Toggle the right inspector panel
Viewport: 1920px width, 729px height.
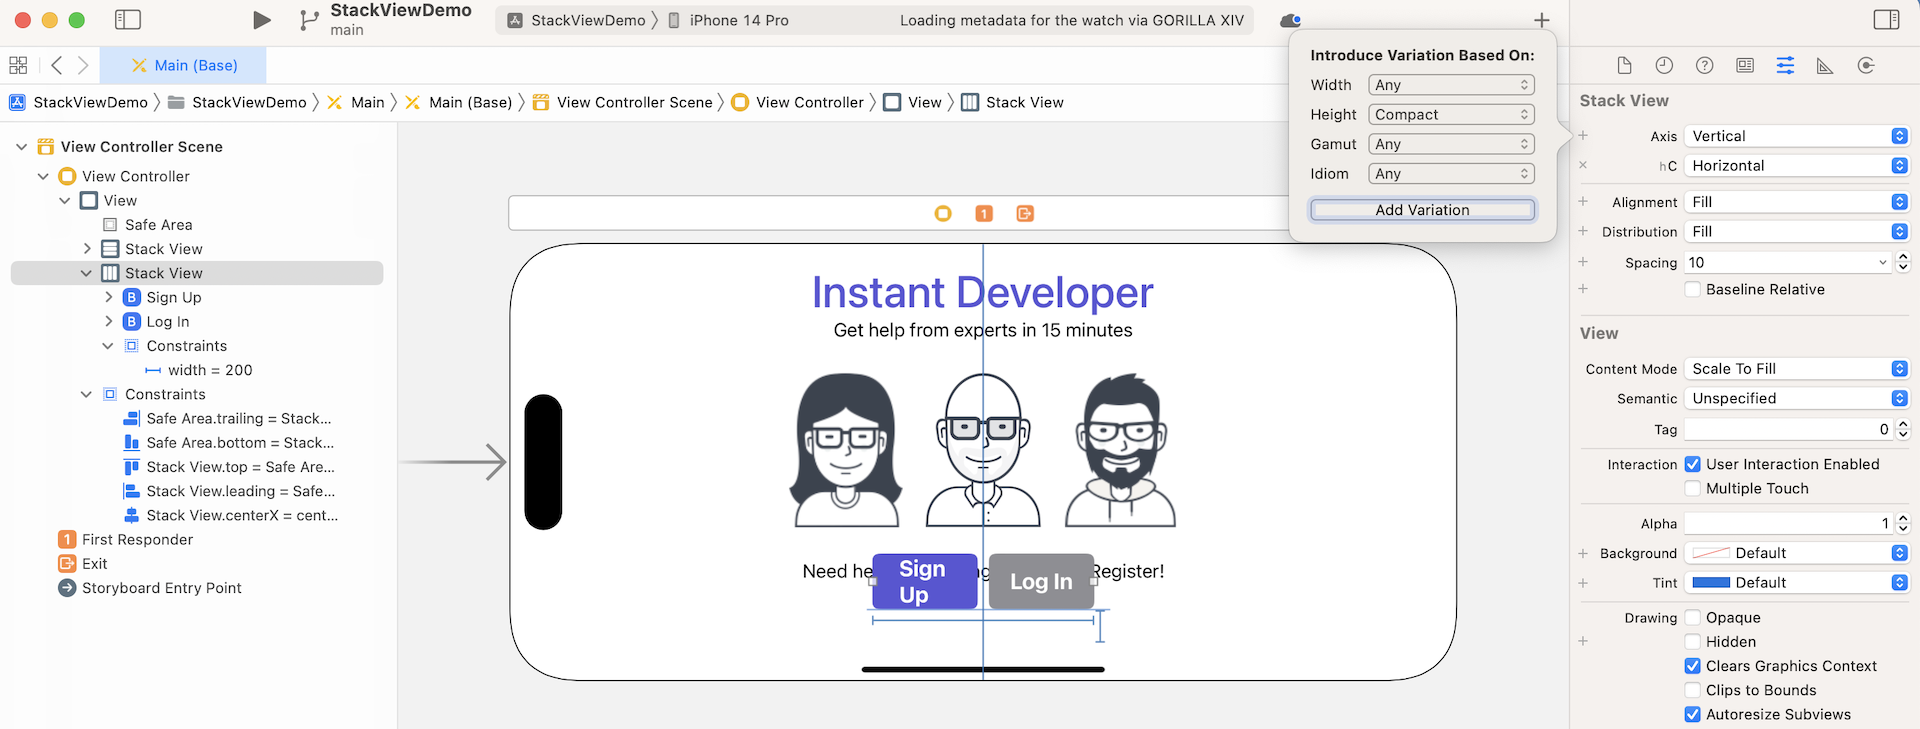[x=1886, y=20]
